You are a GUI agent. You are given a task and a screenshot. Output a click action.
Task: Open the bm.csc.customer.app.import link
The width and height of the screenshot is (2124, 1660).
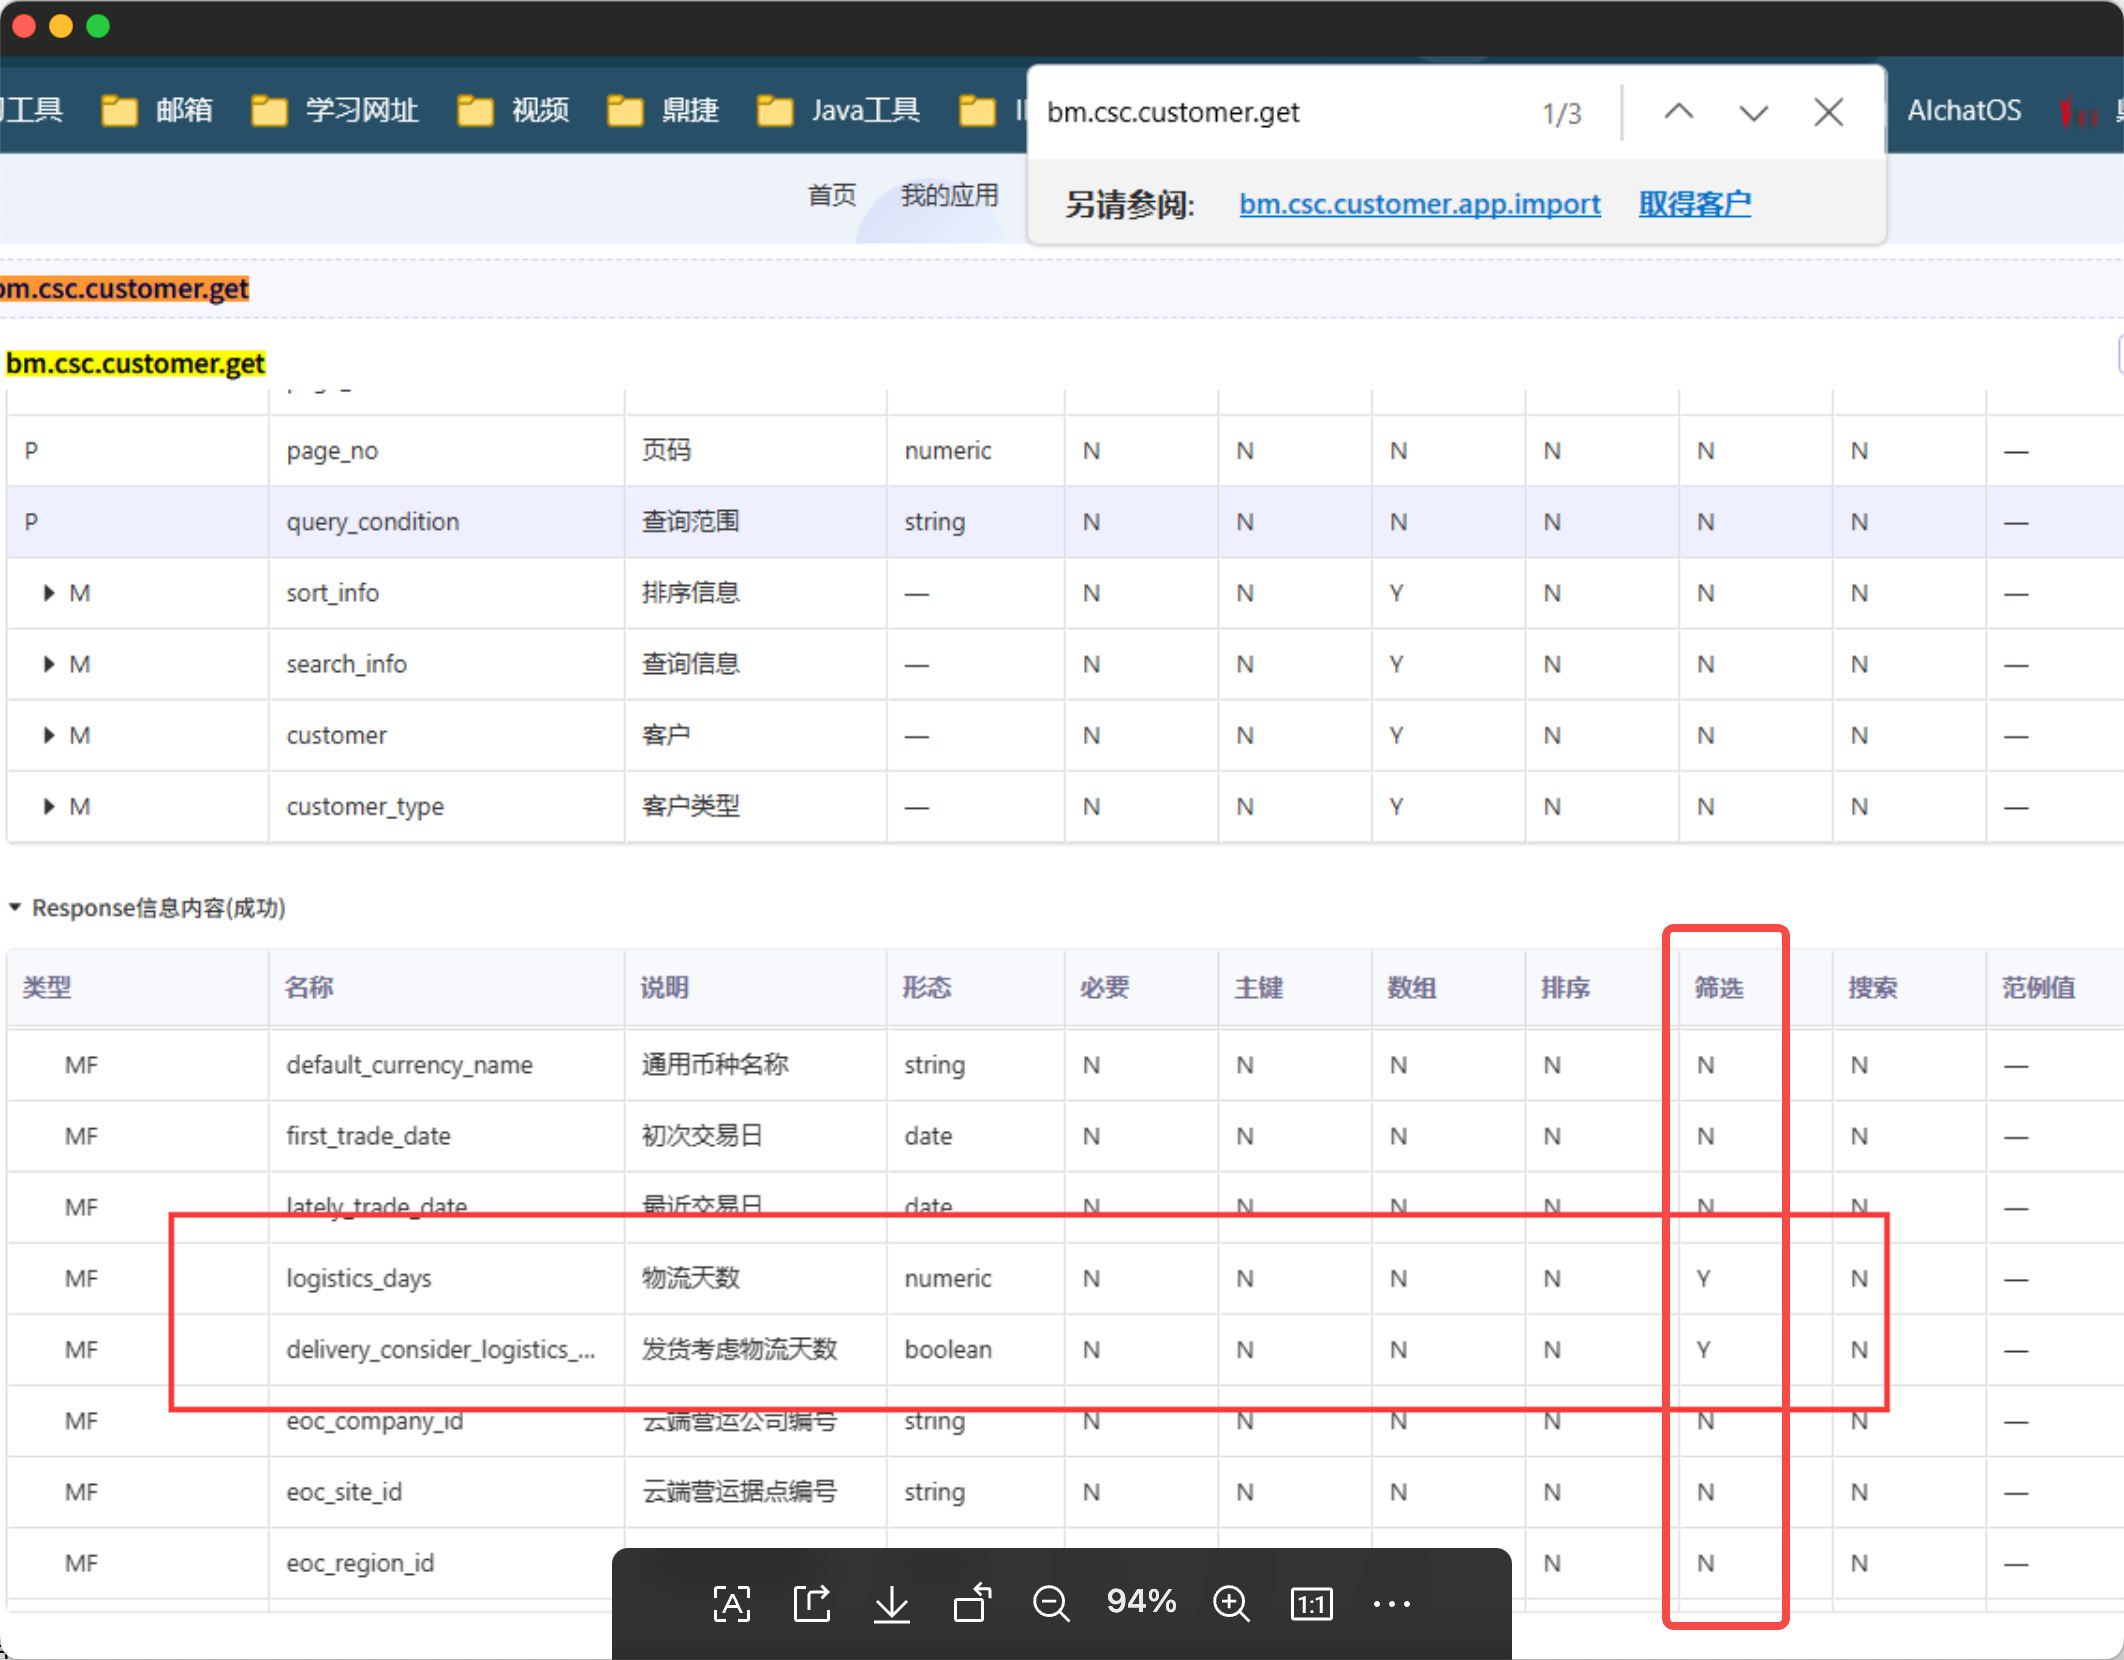[1419, 204]
